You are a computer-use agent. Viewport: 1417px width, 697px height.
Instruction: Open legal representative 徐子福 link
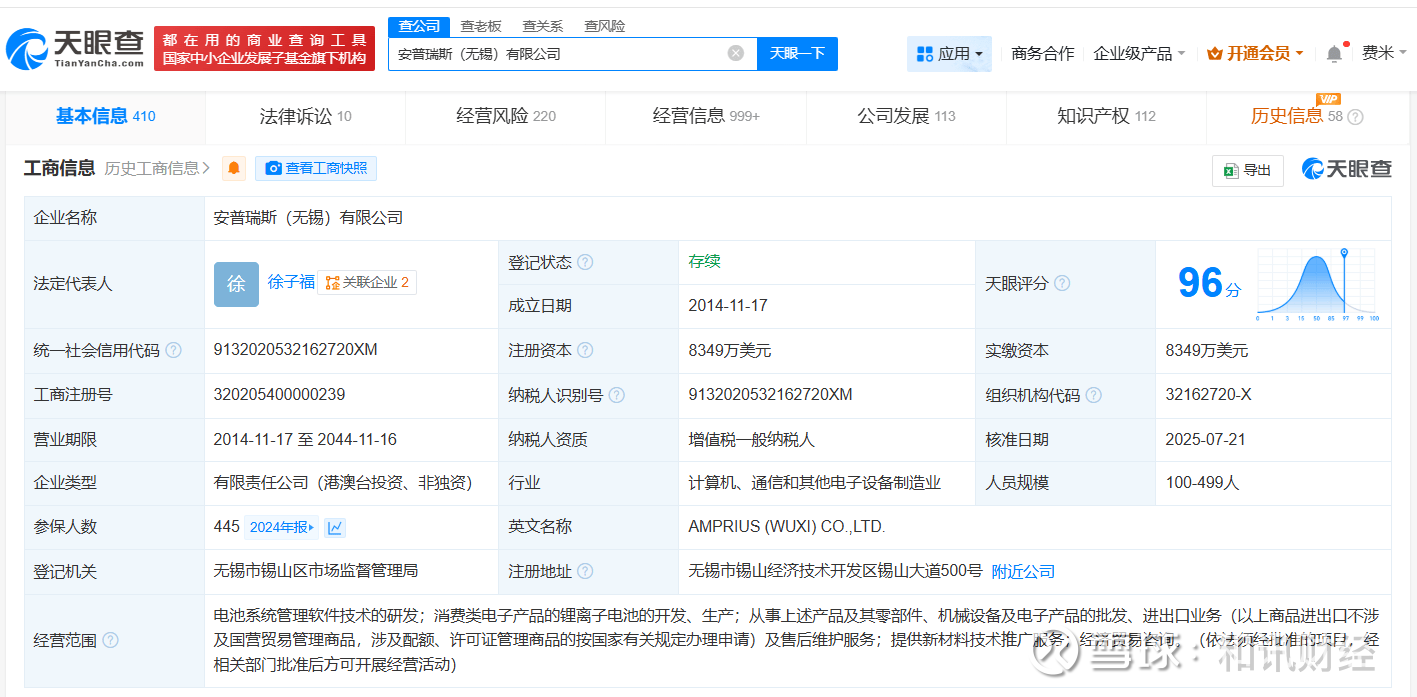click(x=291, y=283)
